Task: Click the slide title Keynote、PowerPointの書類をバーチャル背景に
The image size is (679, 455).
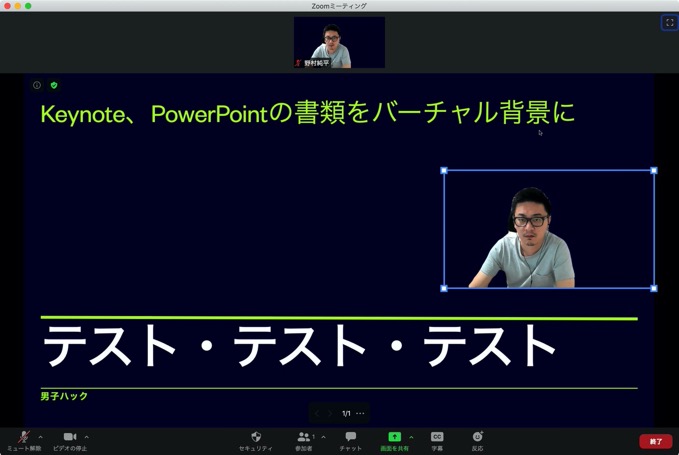Action: (x=307, y=113)
